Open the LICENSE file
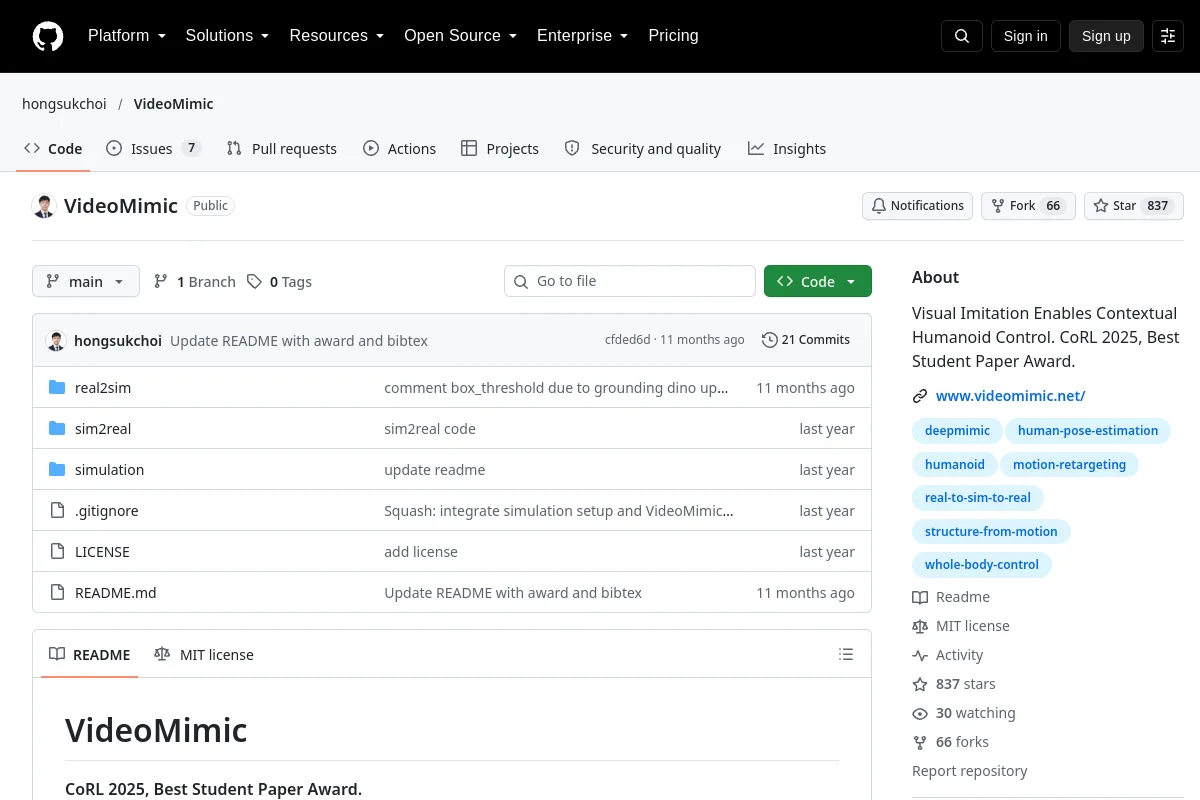The height and width of the screenshot is (800, 1200). coord(102,552)
